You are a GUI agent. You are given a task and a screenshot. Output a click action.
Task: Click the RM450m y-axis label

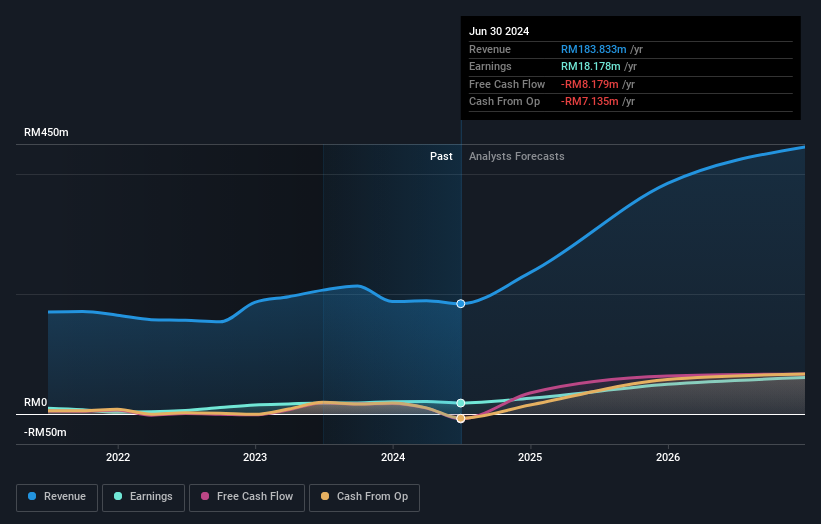coord(46,132)
